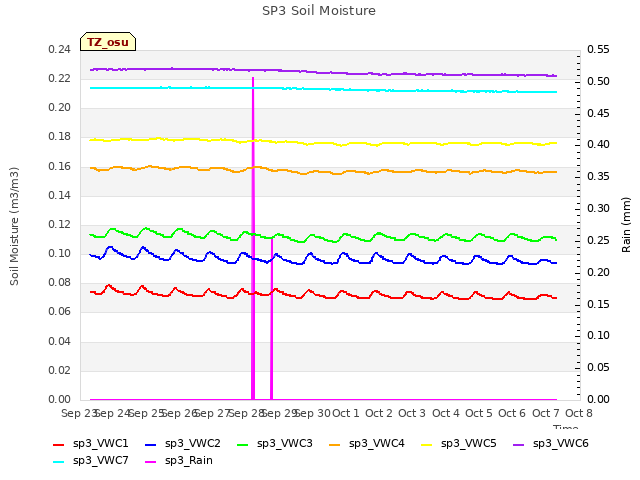Click the Oct 2 x-axis tick label
Image resolution: width=640 pixels, height=480 pixels.
pos(379,413)
